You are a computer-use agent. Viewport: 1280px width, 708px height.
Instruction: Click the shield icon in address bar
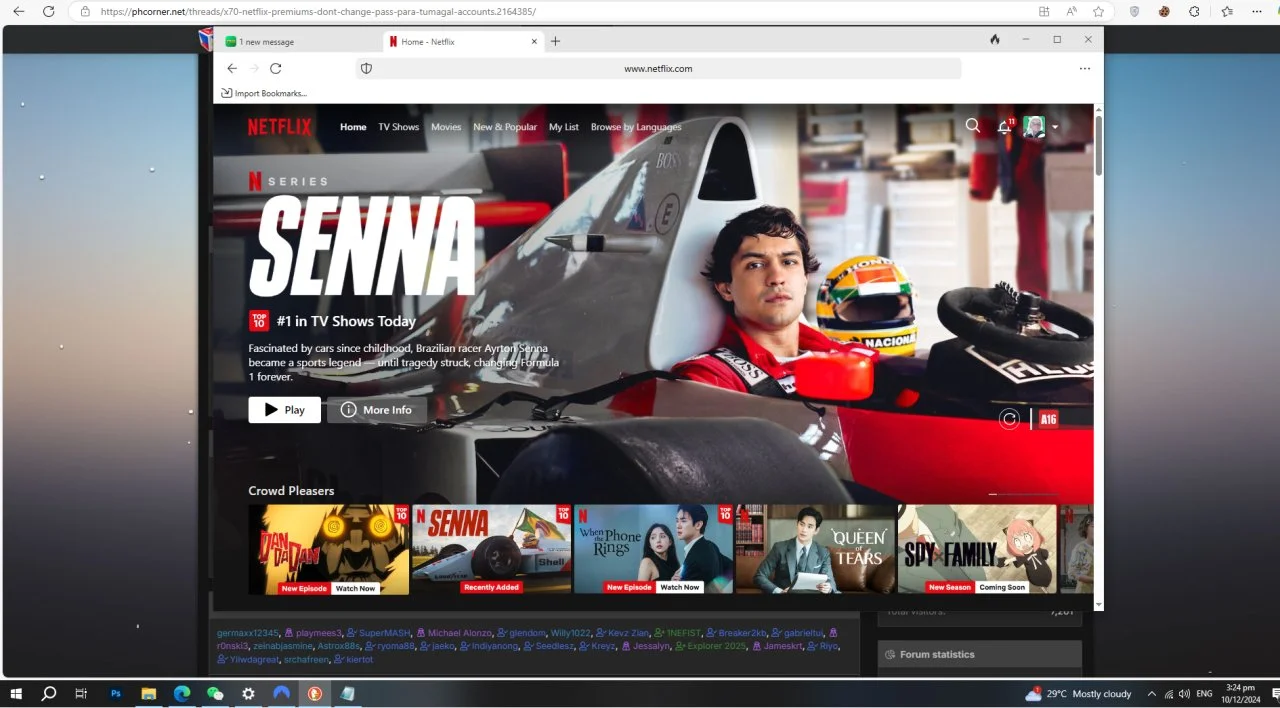[366, 69]
